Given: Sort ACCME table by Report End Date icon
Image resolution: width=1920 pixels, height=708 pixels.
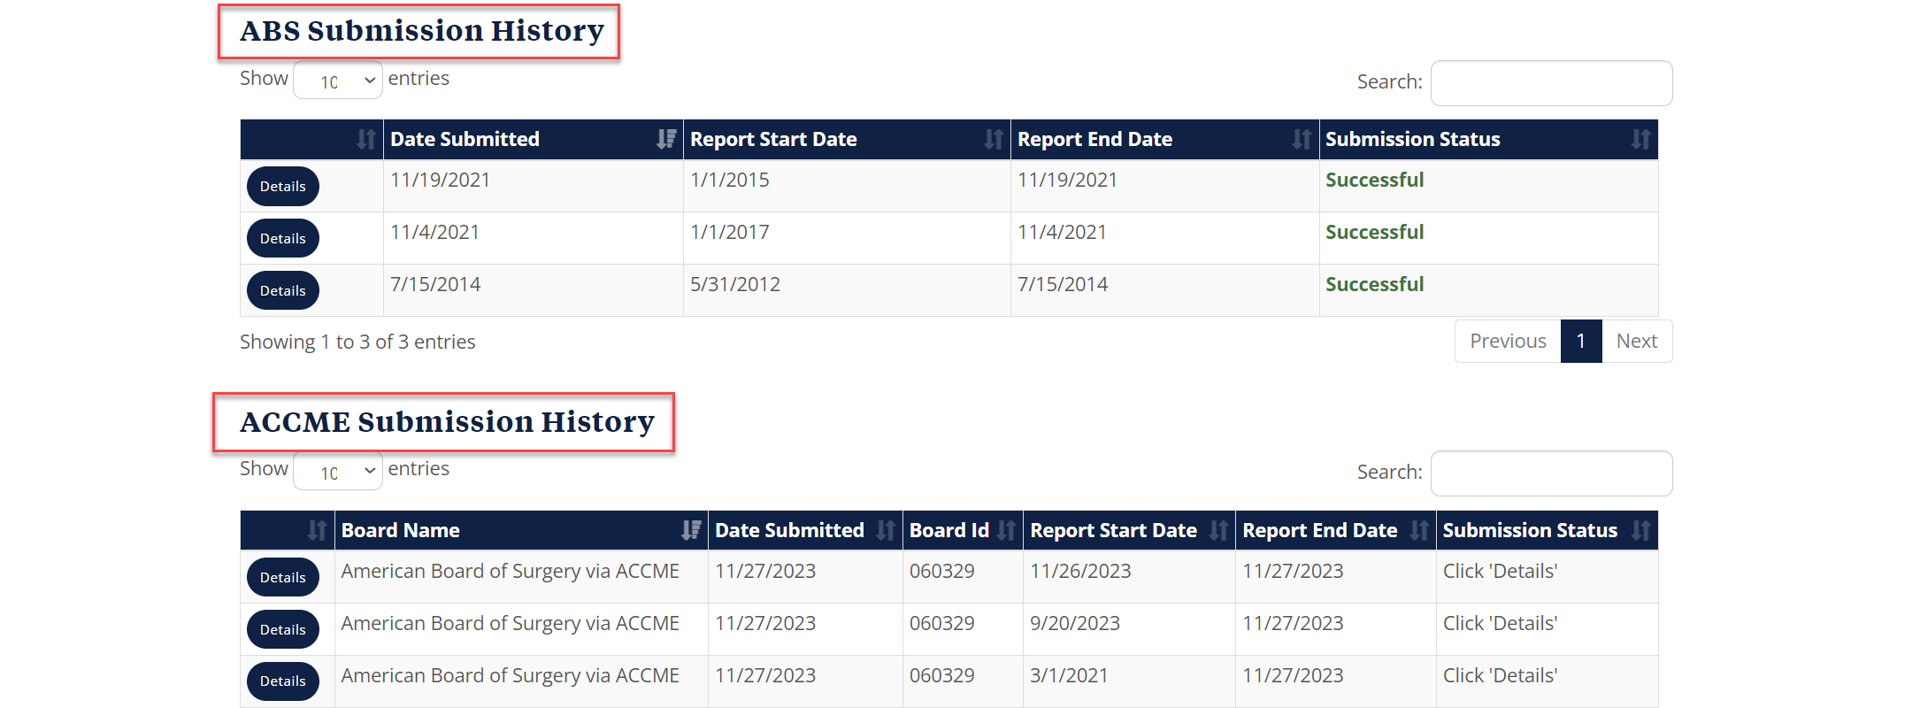Looking at the screenshot, I should (1419, 530).
